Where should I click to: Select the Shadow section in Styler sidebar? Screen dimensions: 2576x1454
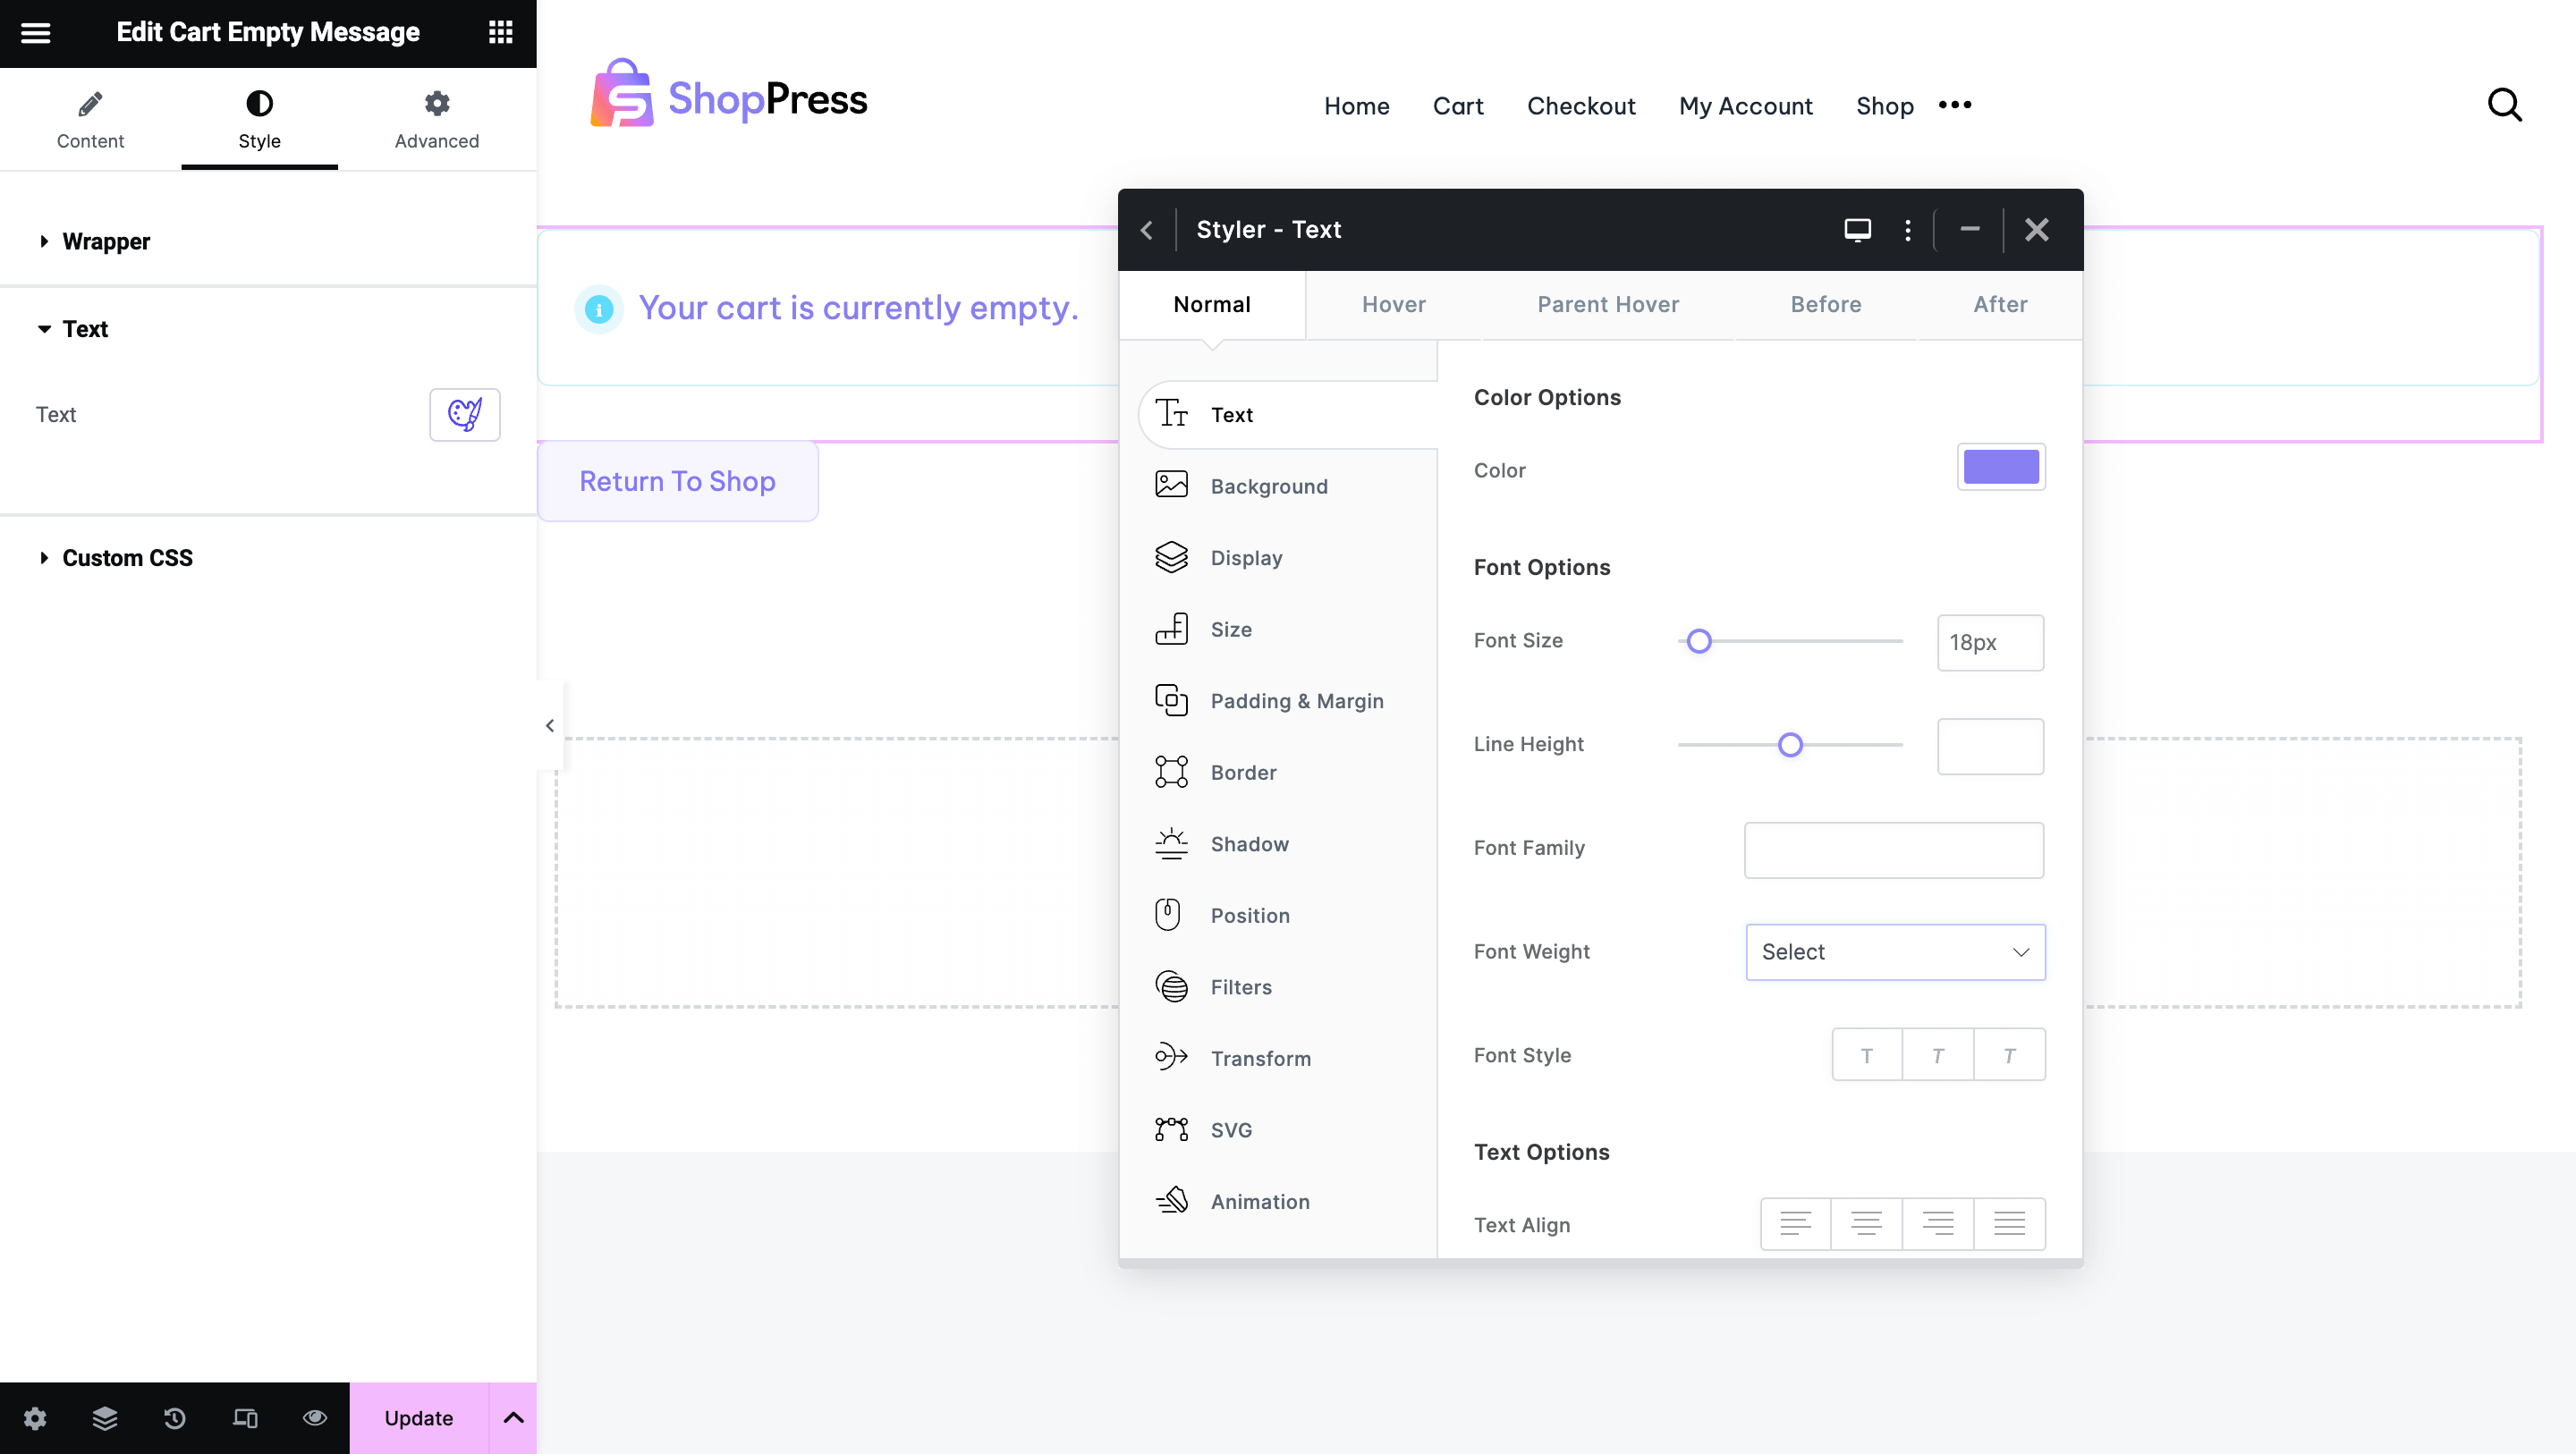[1249, 844]
